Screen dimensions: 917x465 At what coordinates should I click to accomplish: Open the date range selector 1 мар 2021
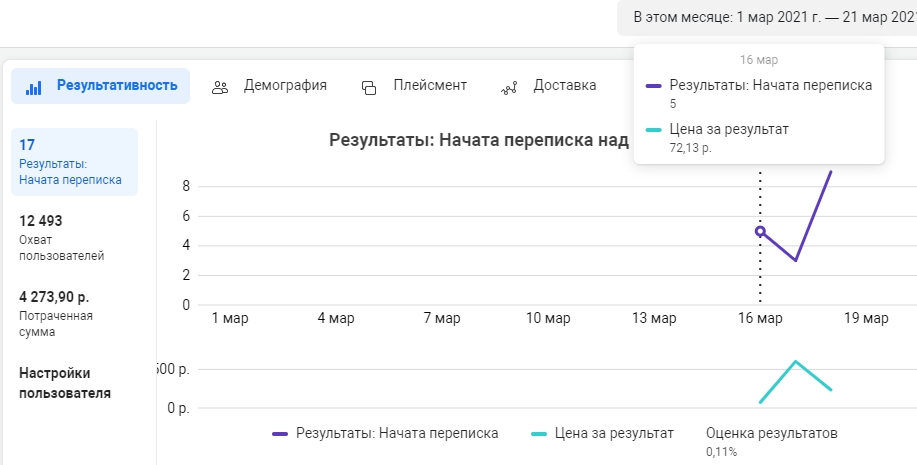(x=767, y=18)
